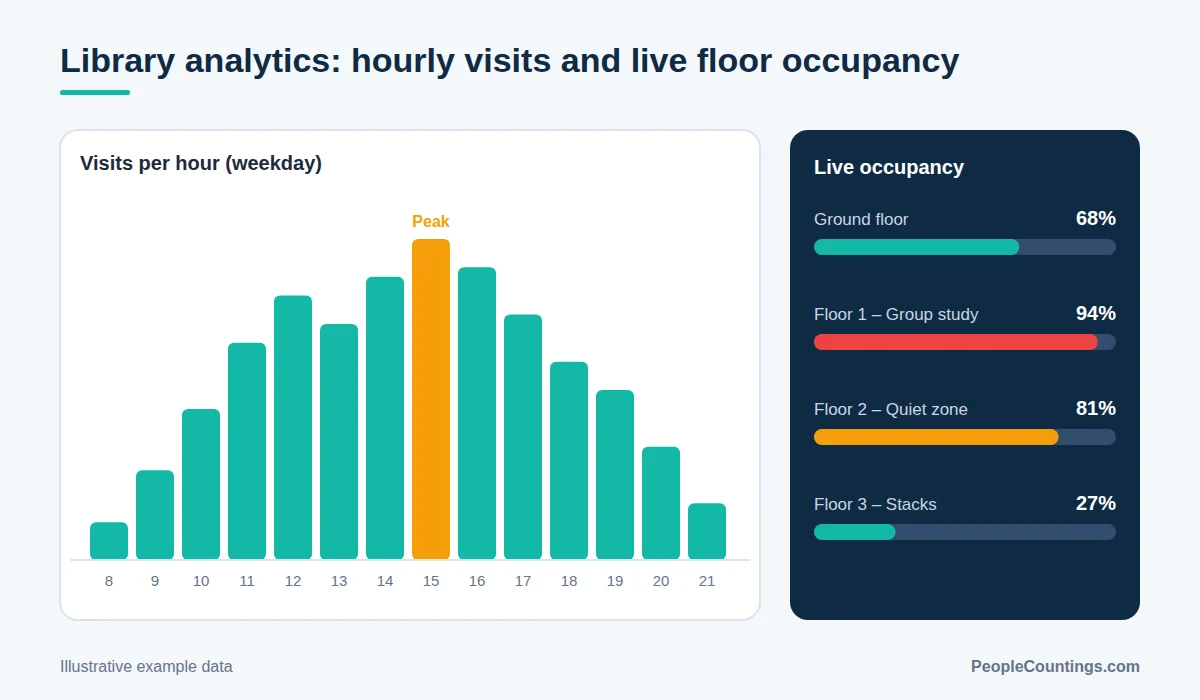Image resolution: width=1200 pixels, height=700 pixels.
Task: Click the axis label 10
Action: tap(201, 581)
